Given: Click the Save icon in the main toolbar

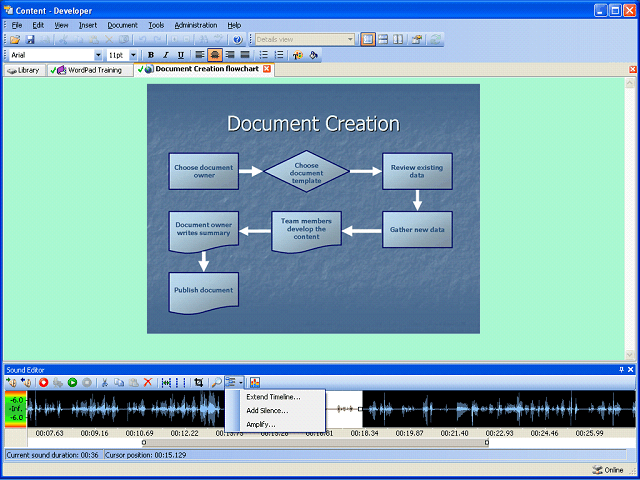Looking at the screenshot, I should [x=30, y=39].
